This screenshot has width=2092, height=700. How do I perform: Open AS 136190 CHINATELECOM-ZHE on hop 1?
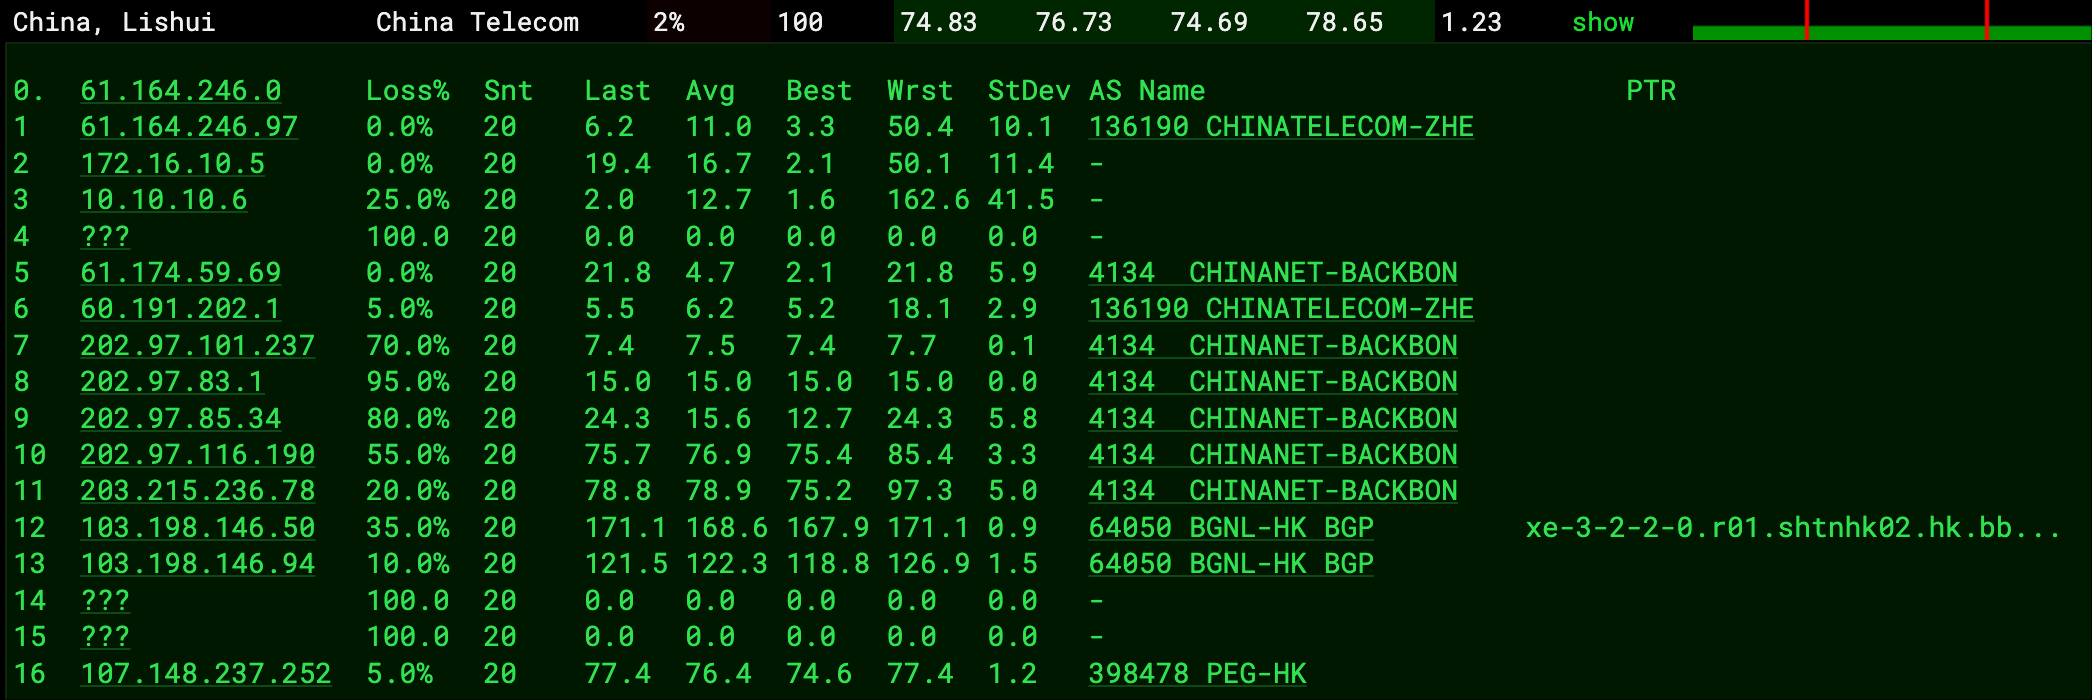1281,127
